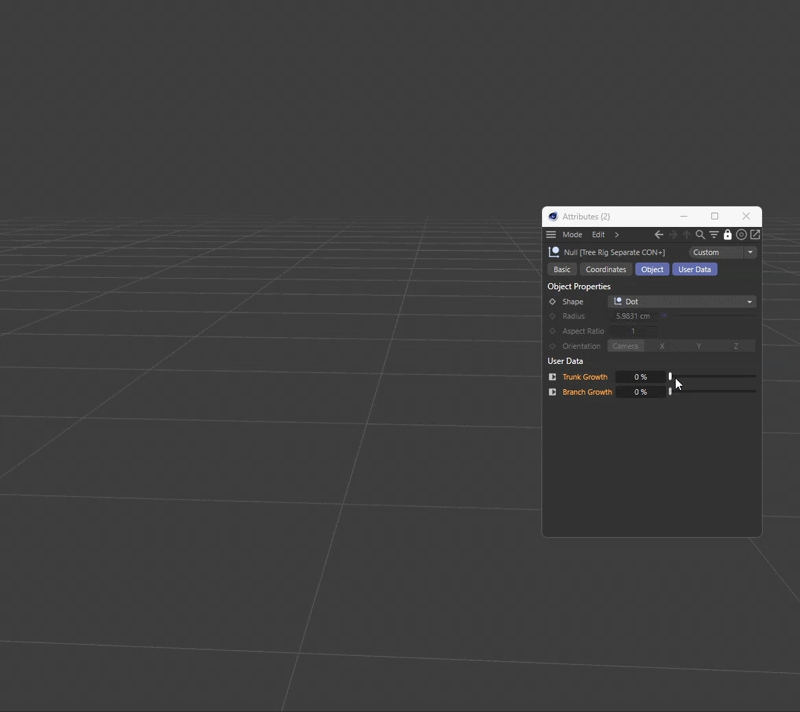Click the User Data section heading
The width and height of the screenshot is (800, 712).
[x=565, y=361]
